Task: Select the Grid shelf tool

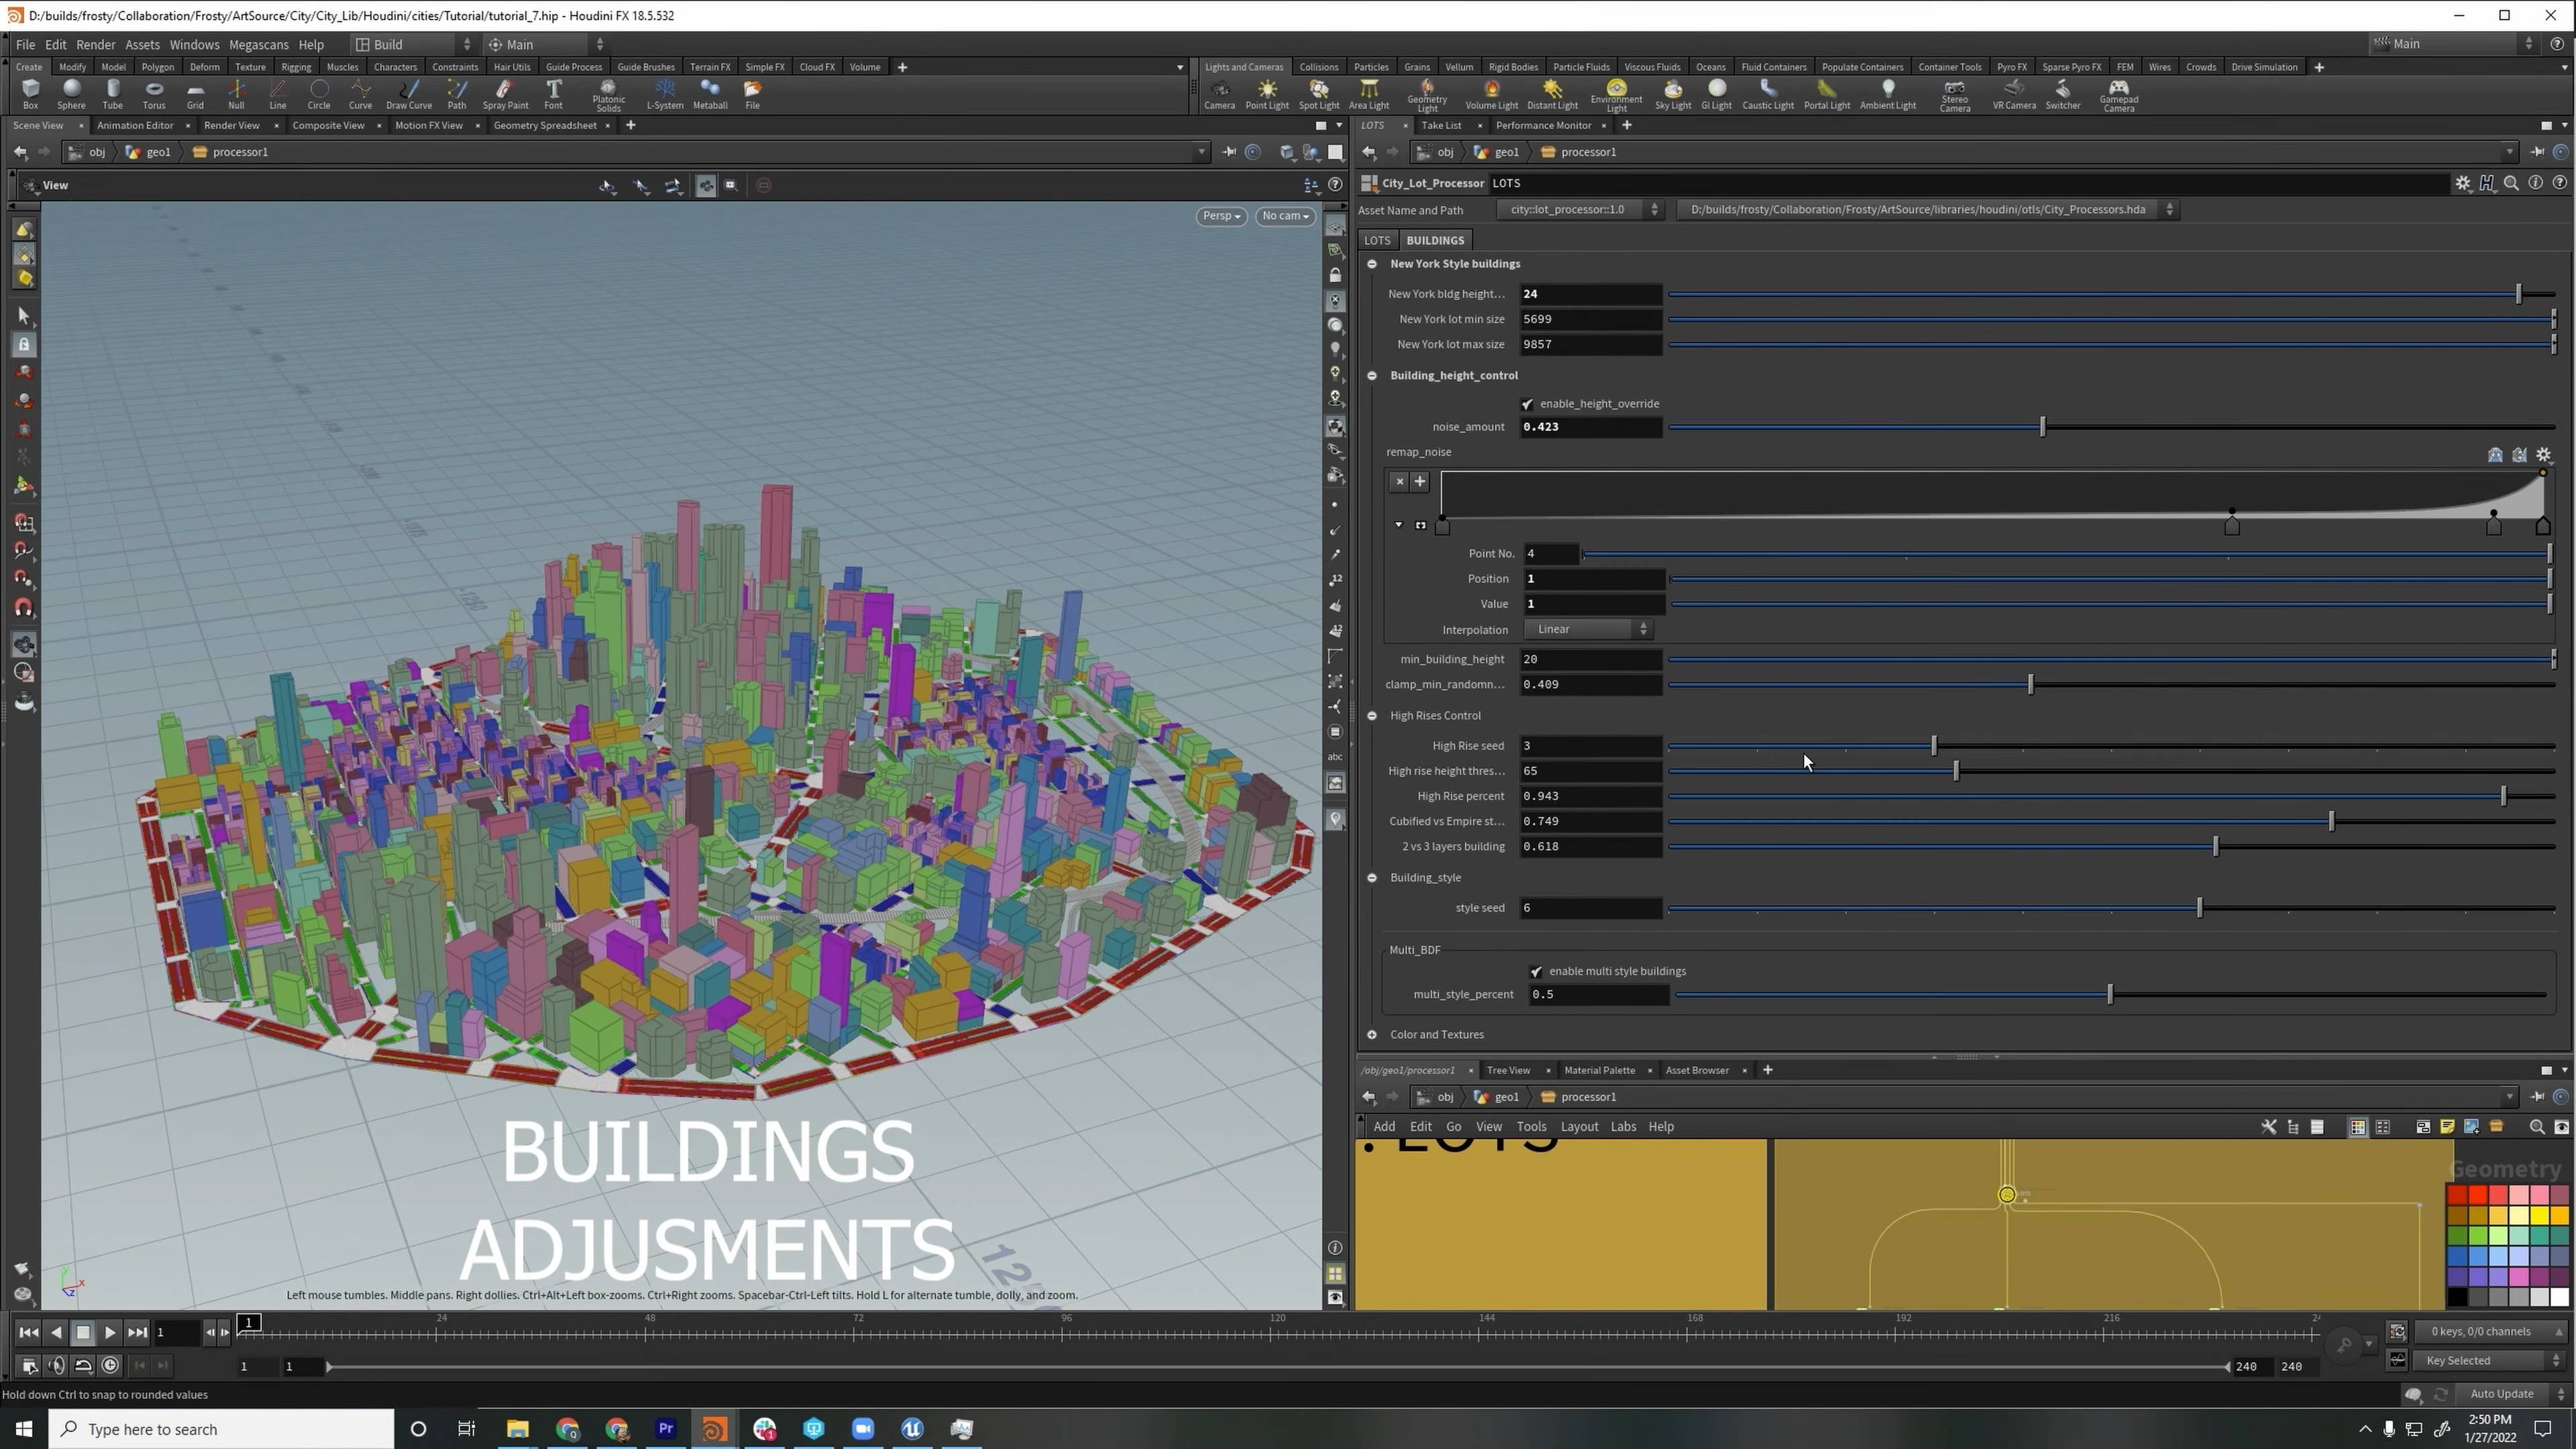Action: click(195, 94)
